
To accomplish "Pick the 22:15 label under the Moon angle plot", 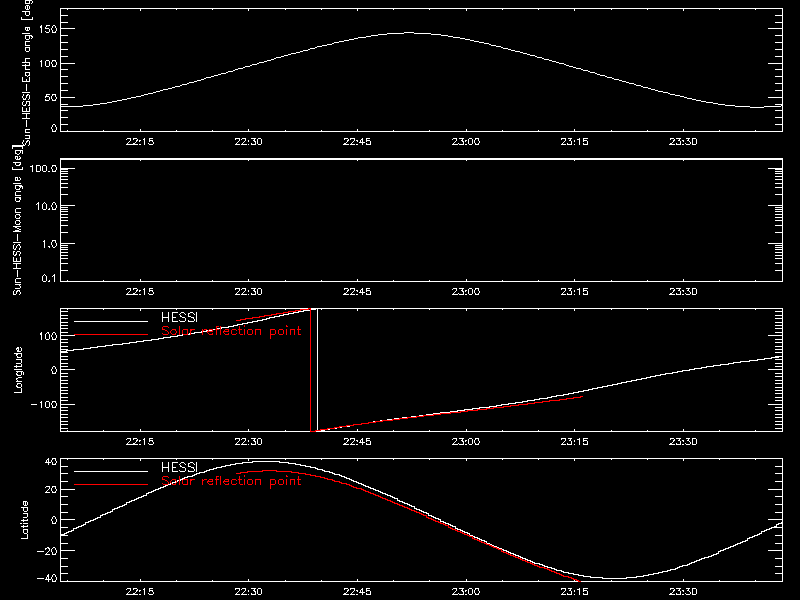I will pos(140,292).
